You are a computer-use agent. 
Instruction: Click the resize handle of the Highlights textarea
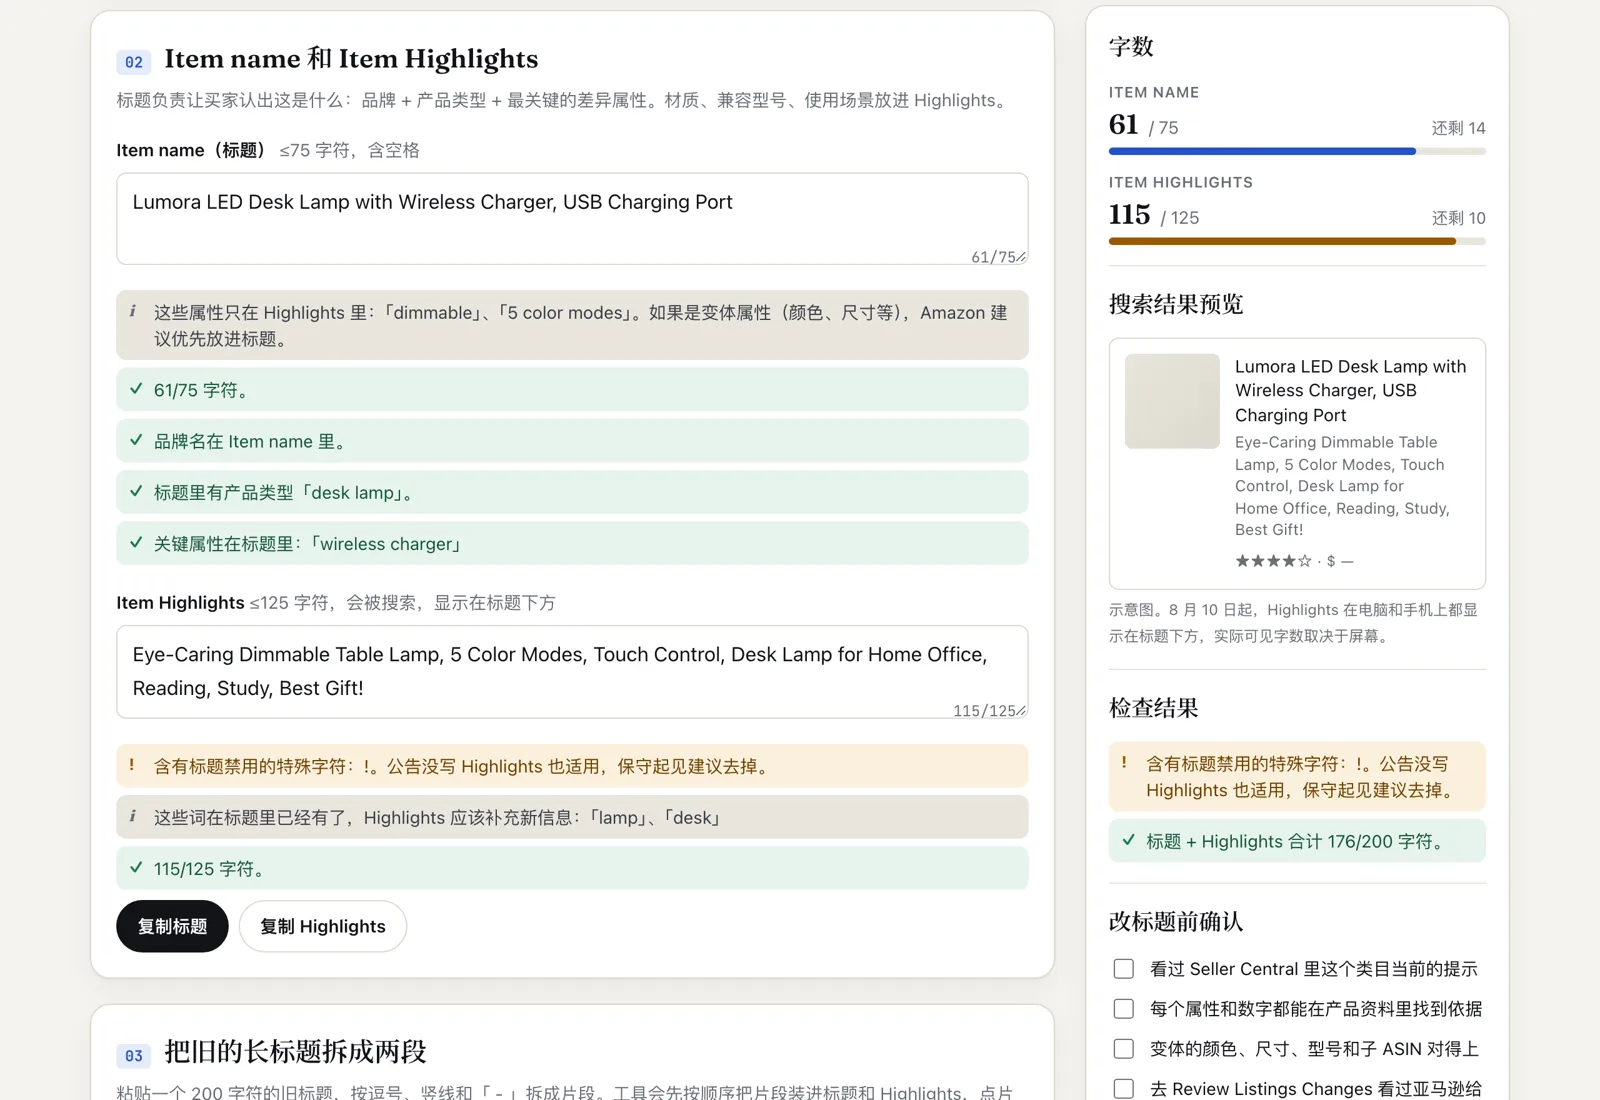(1021, 711)
